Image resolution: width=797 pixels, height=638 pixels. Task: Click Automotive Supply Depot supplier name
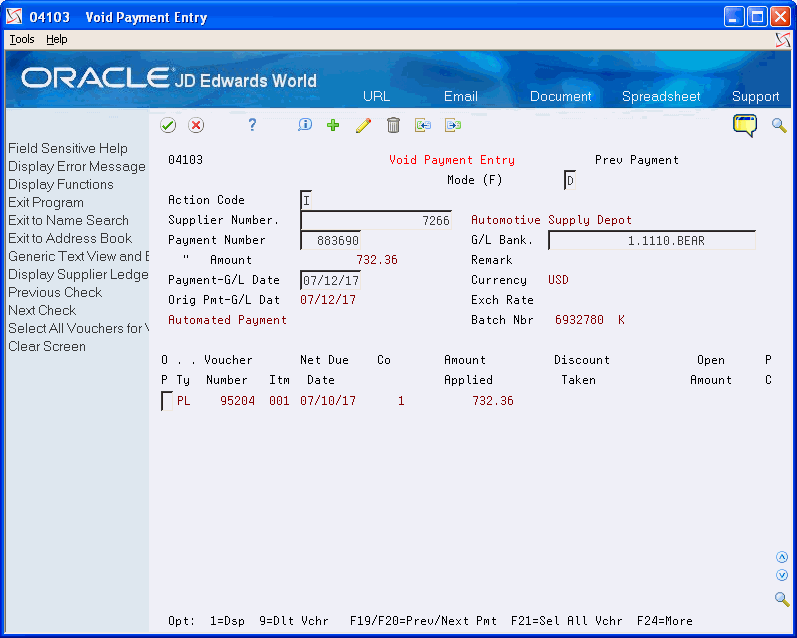point(551,220)
